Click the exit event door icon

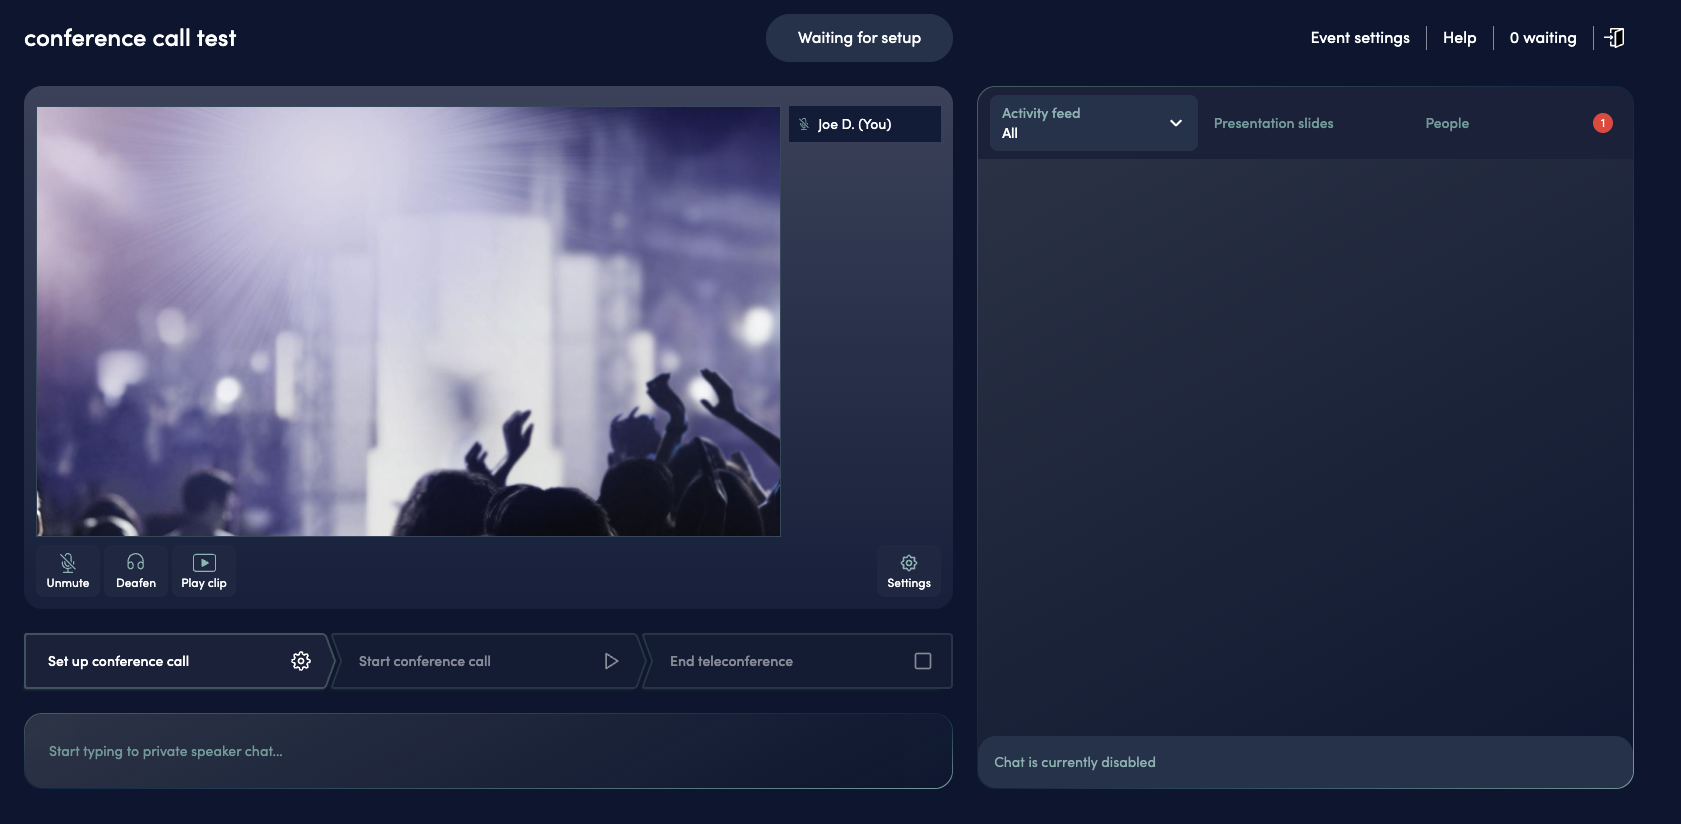coord(1614,38)
